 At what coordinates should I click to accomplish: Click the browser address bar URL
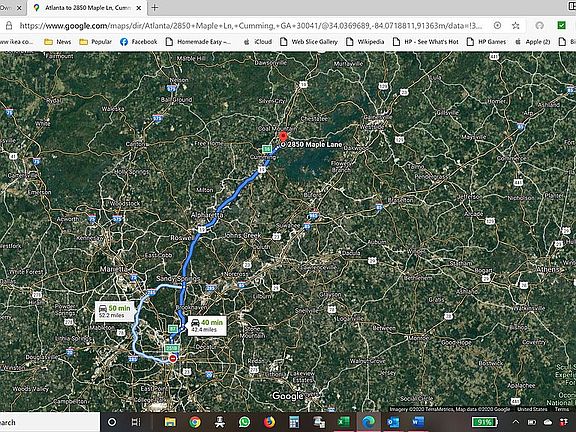[251, 26]
